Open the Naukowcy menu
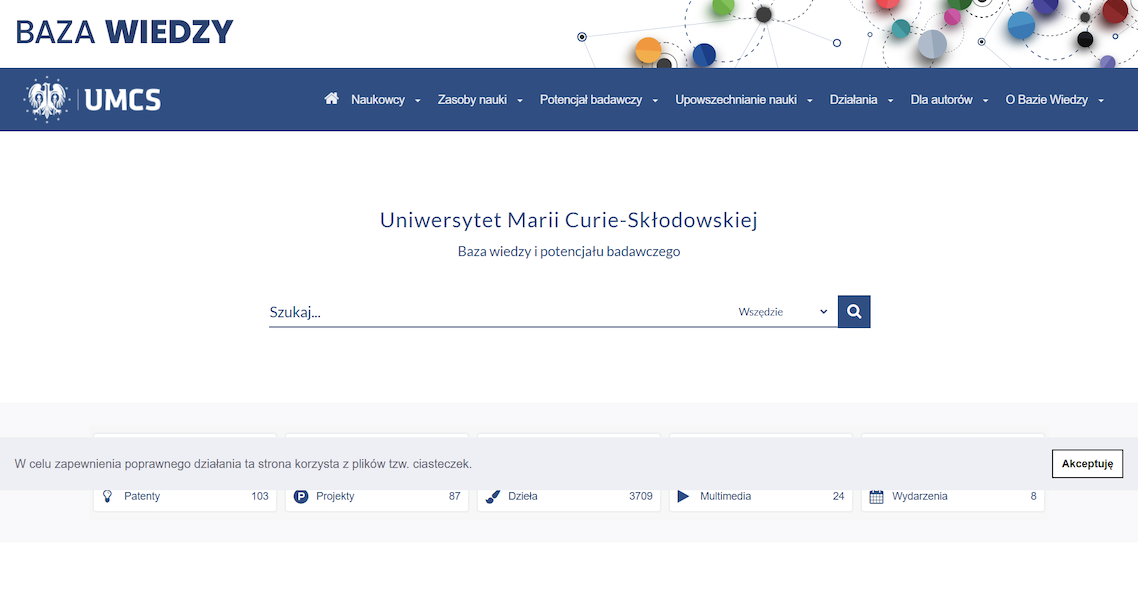The image size is (1138, 592). (x=378, y=99)
